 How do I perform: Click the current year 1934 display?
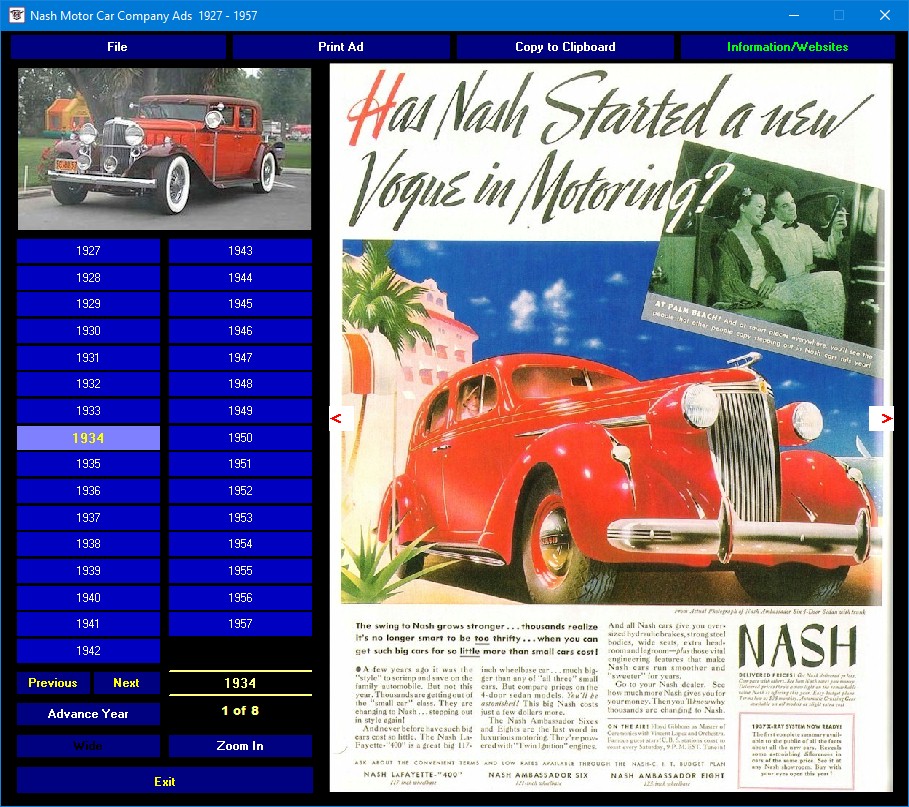(241, 683)
